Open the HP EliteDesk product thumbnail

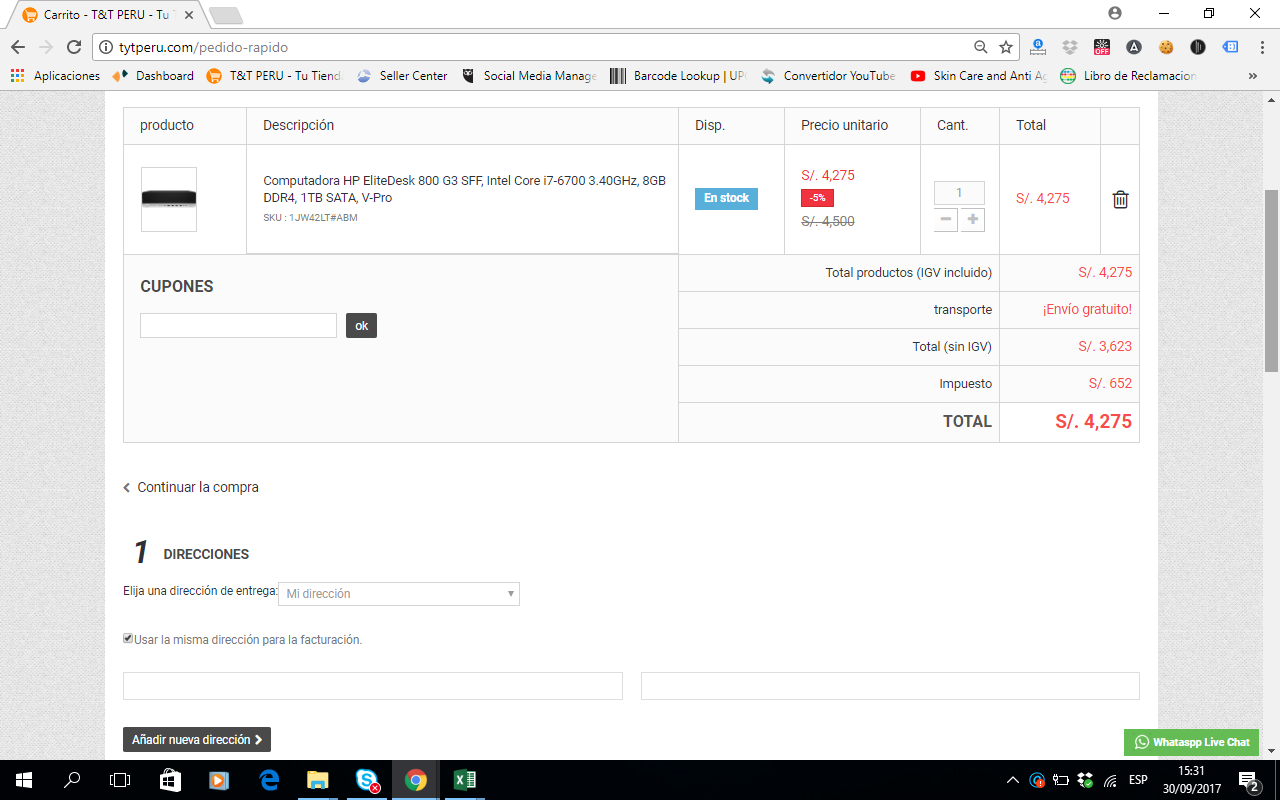point(169,199)
